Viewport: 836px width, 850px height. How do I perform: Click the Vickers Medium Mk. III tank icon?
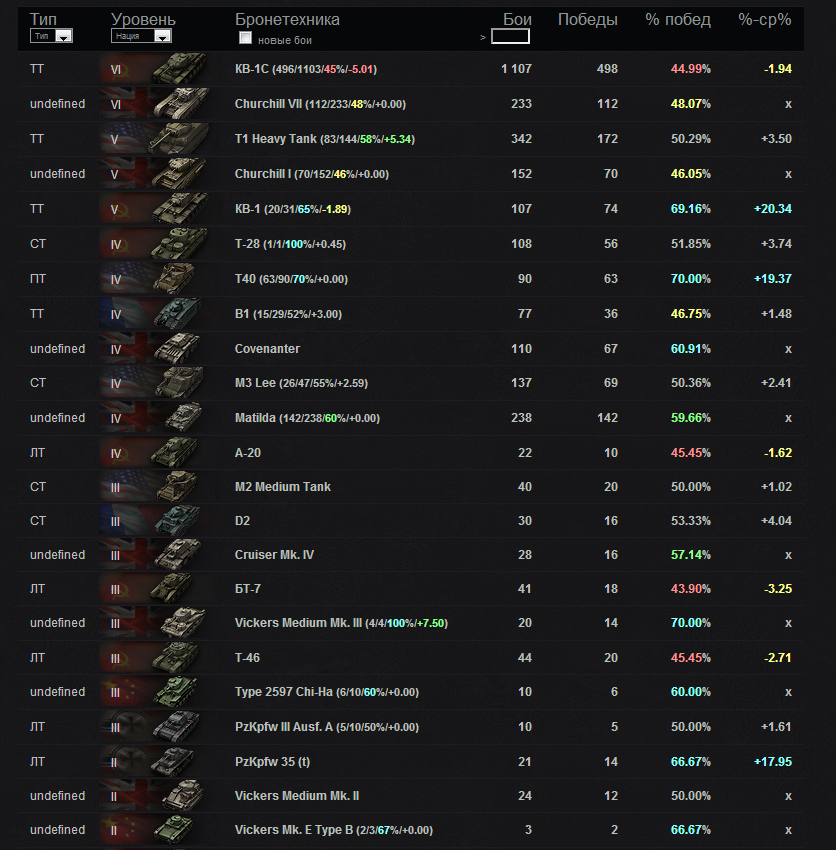(183, 623)
